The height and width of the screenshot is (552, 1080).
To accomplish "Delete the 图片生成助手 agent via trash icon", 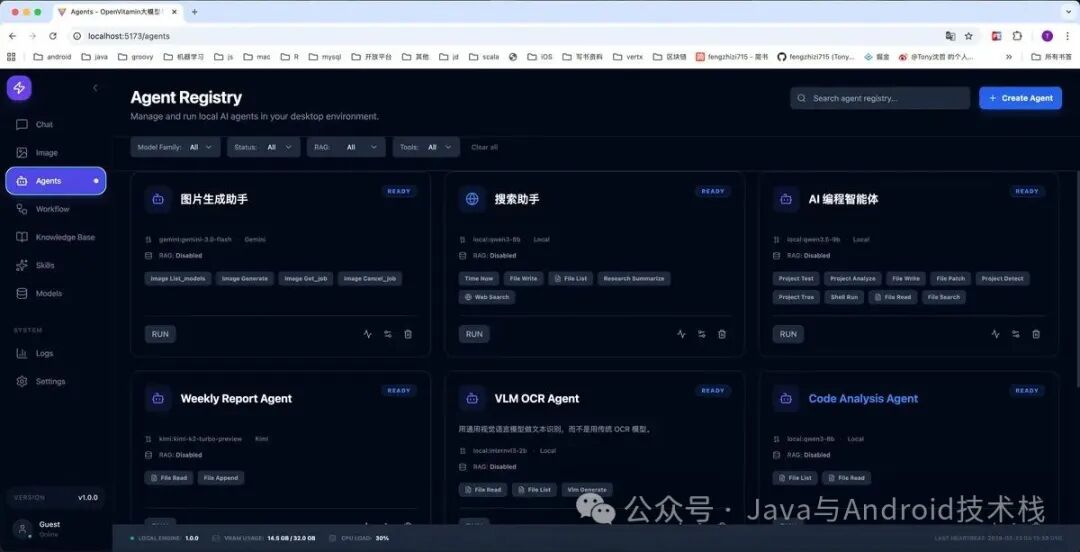I will tap(408, 334).
